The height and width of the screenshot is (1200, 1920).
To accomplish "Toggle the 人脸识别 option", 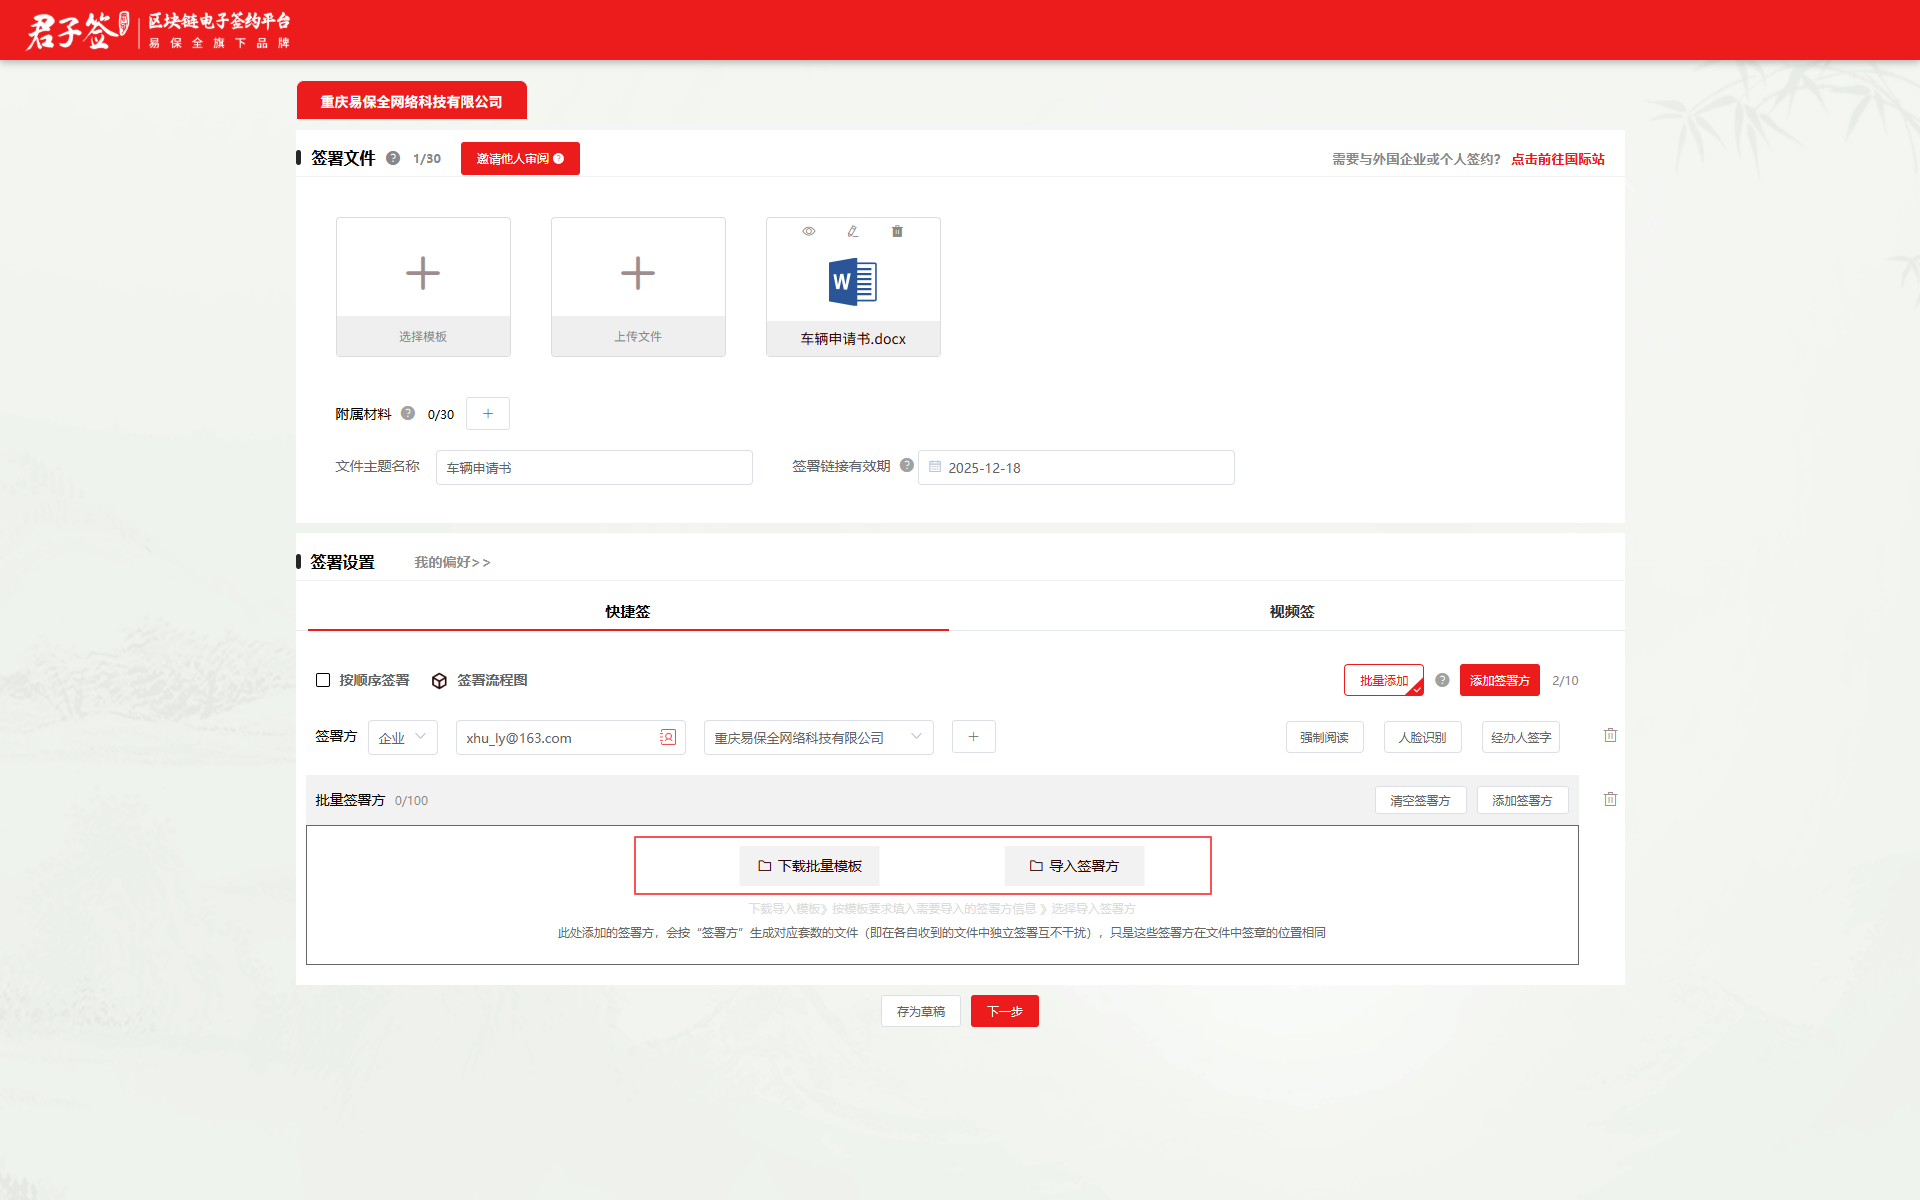I will pos(1422,737).
